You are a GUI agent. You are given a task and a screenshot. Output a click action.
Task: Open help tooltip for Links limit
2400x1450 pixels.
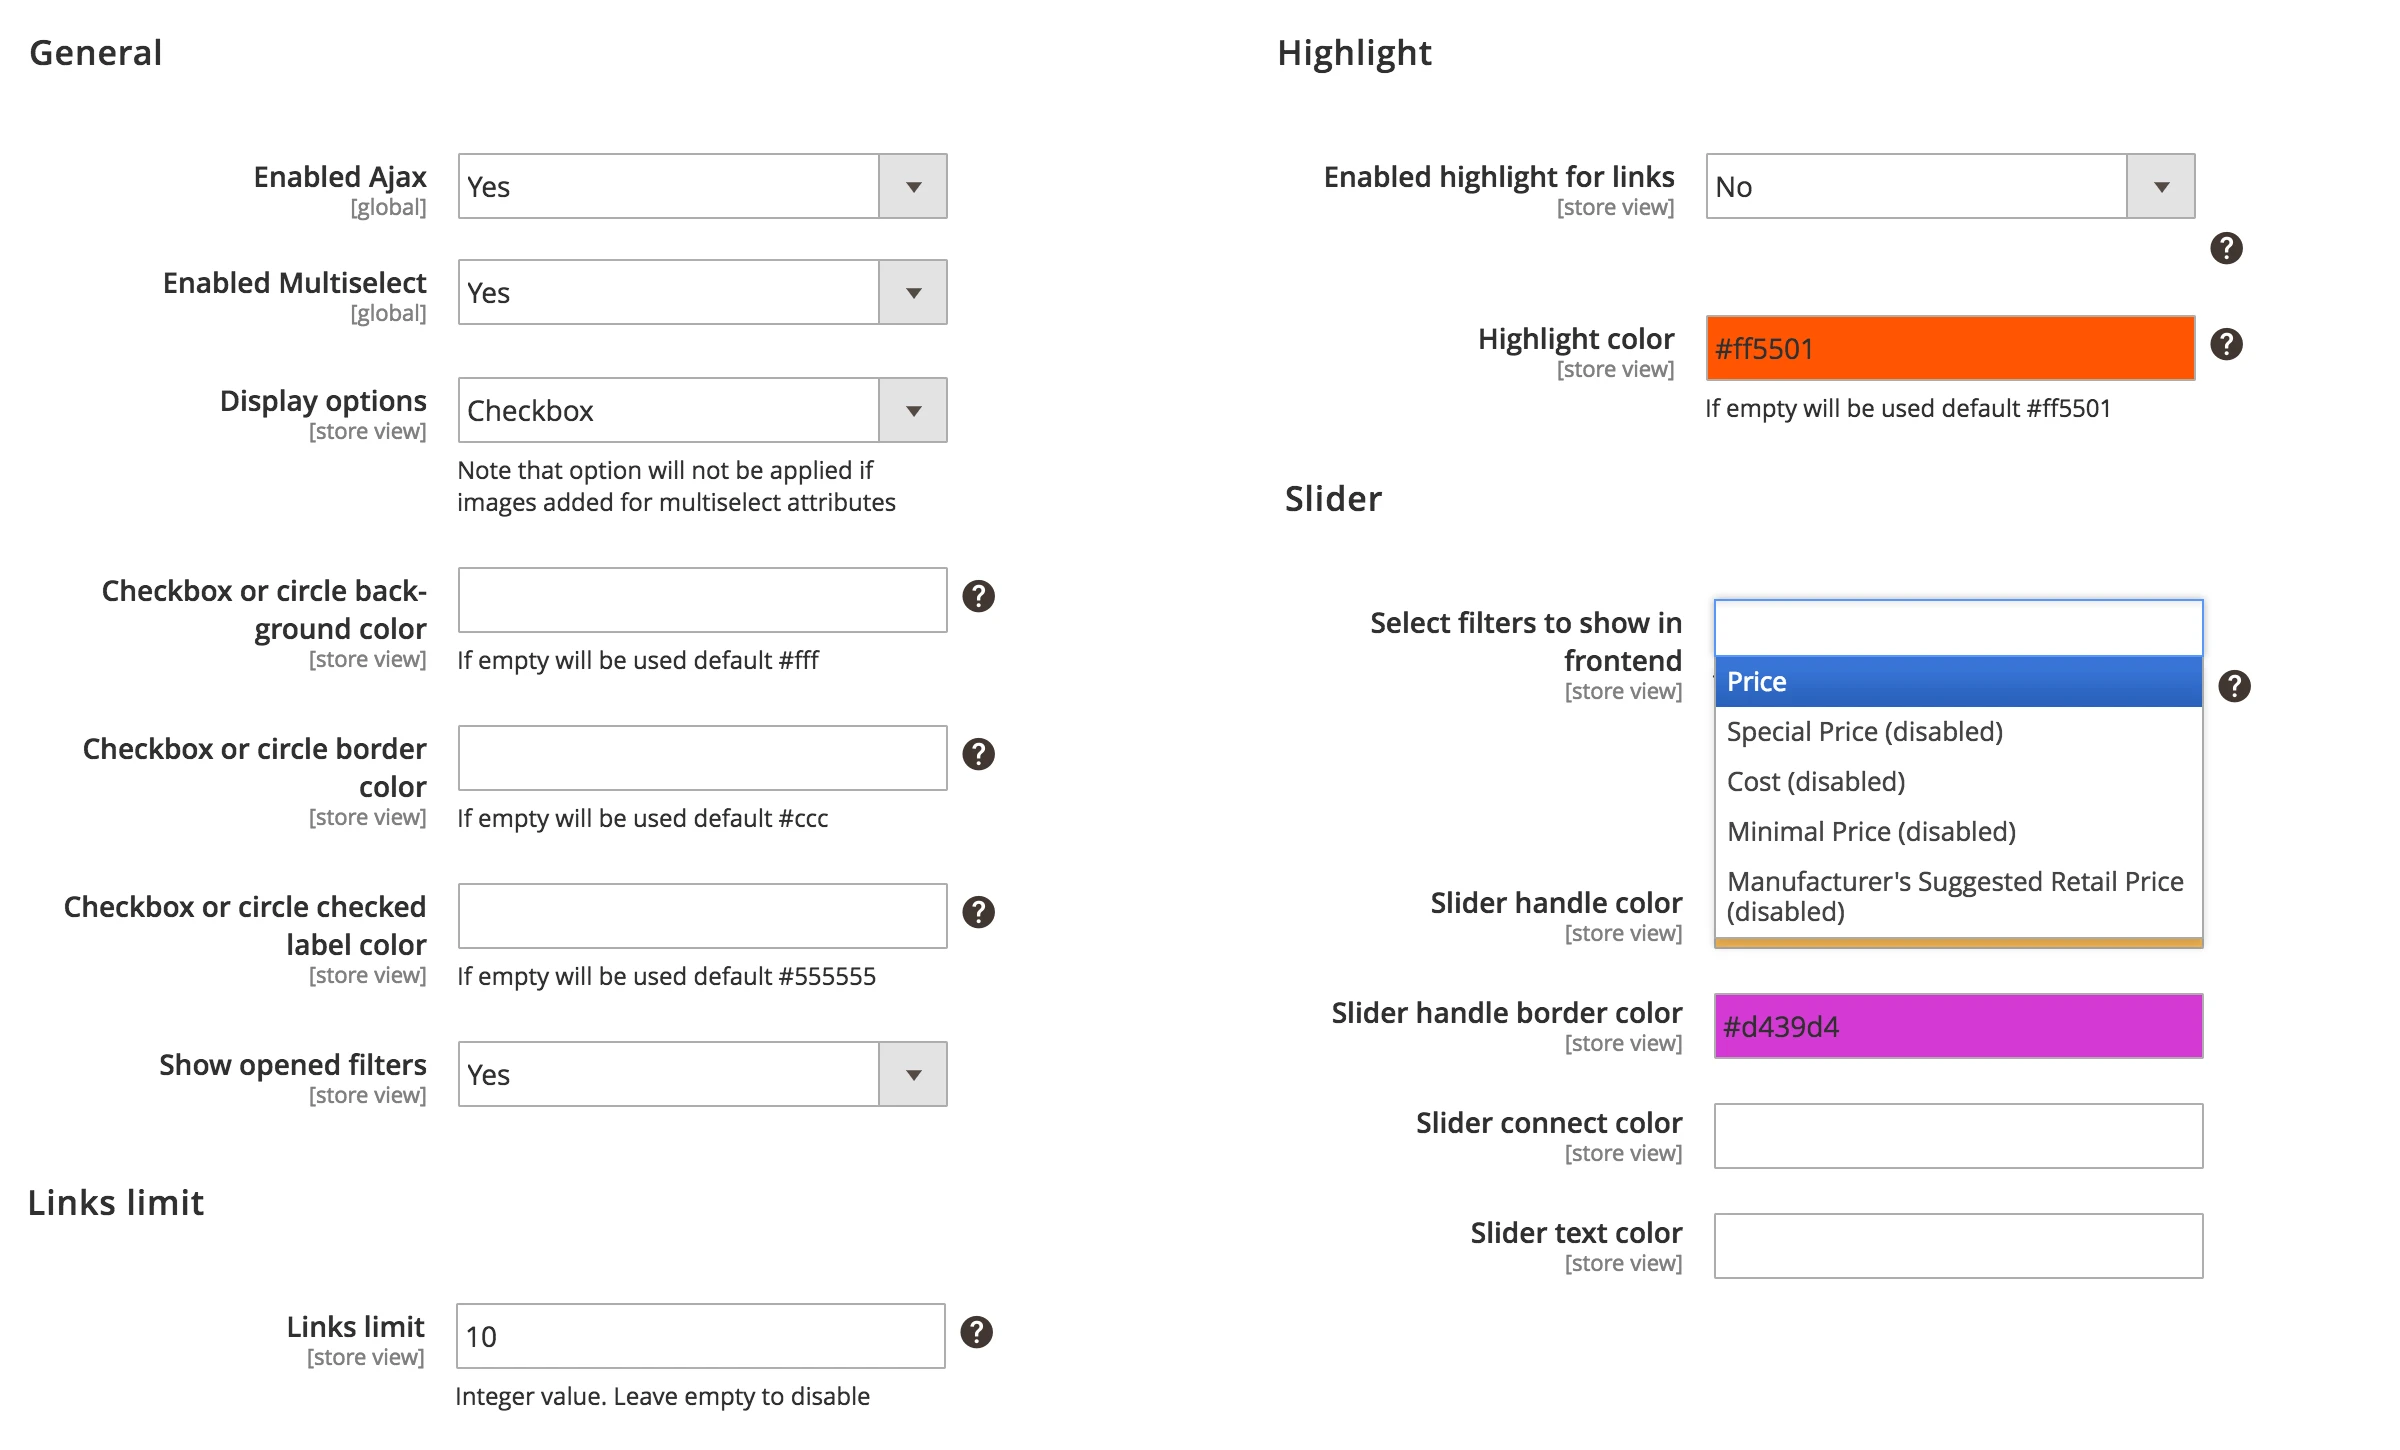pyautogui.click(x=978, y=1332)
